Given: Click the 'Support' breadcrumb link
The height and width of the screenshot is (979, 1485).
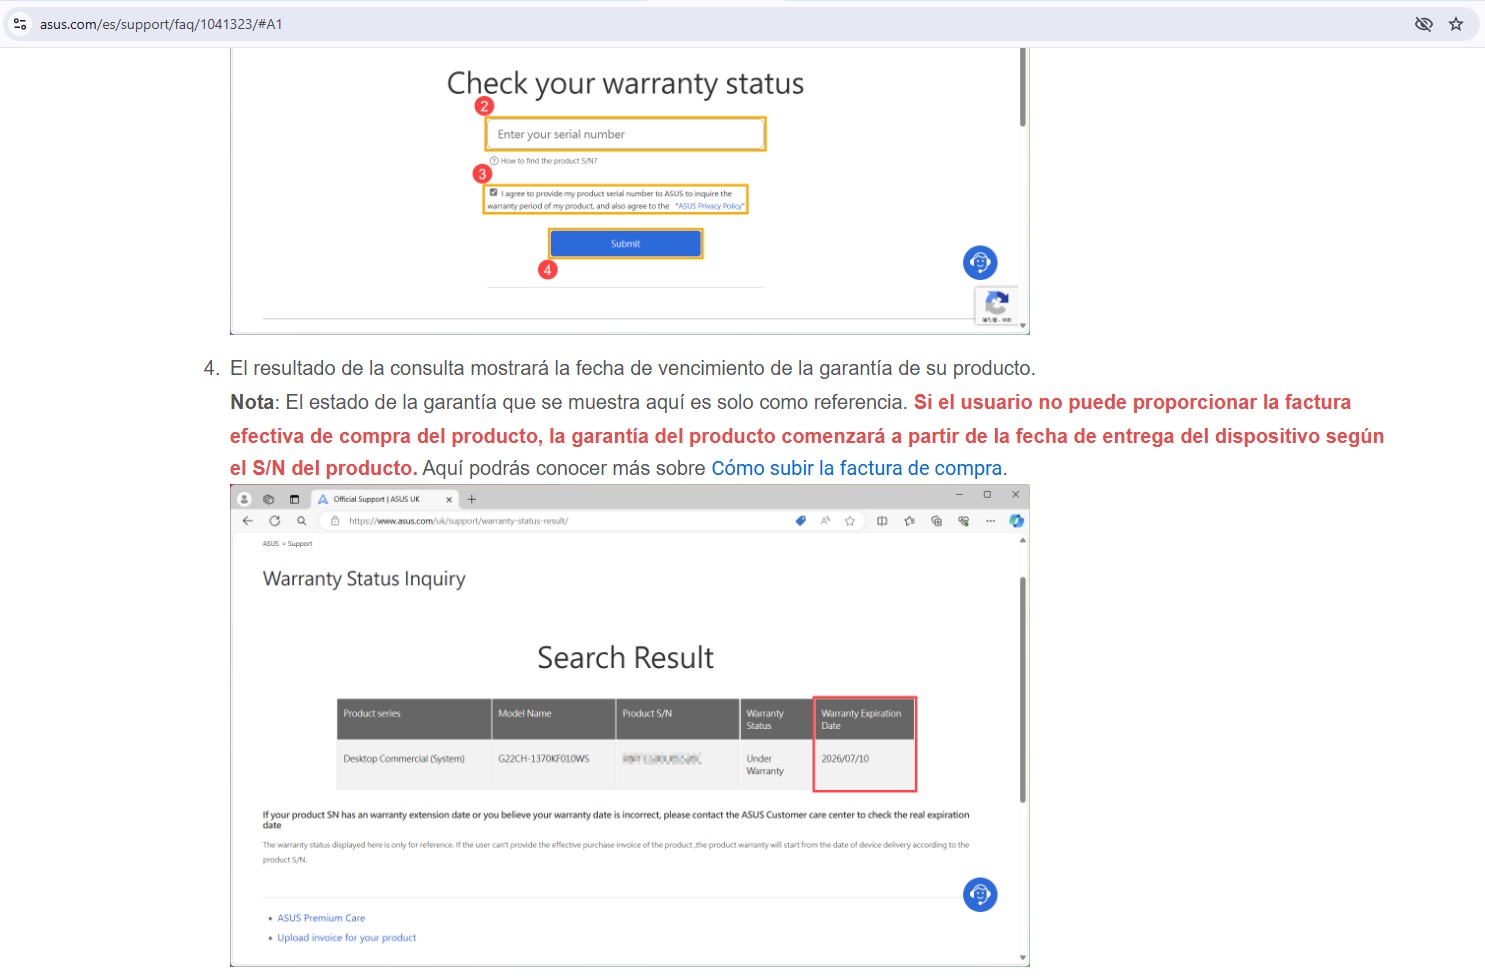Looking at the screenshot, I should point(300,544).
